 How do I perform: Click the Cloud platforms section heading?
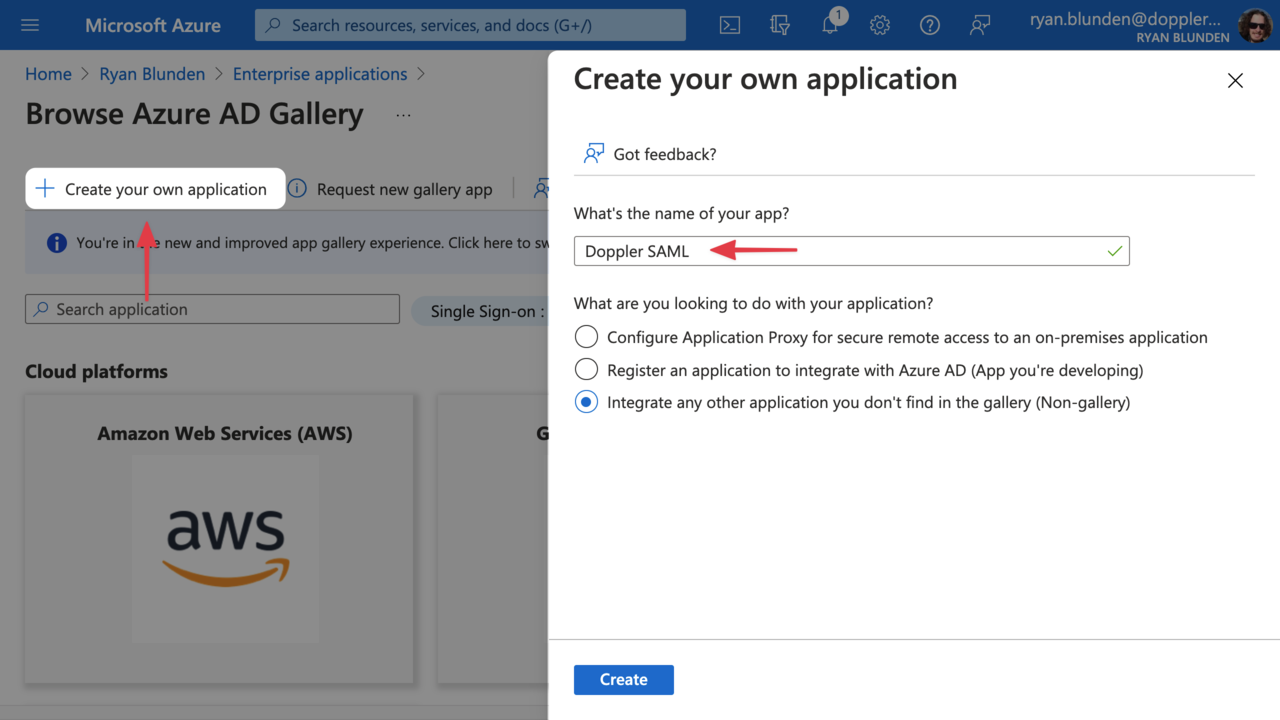(96, 371)
